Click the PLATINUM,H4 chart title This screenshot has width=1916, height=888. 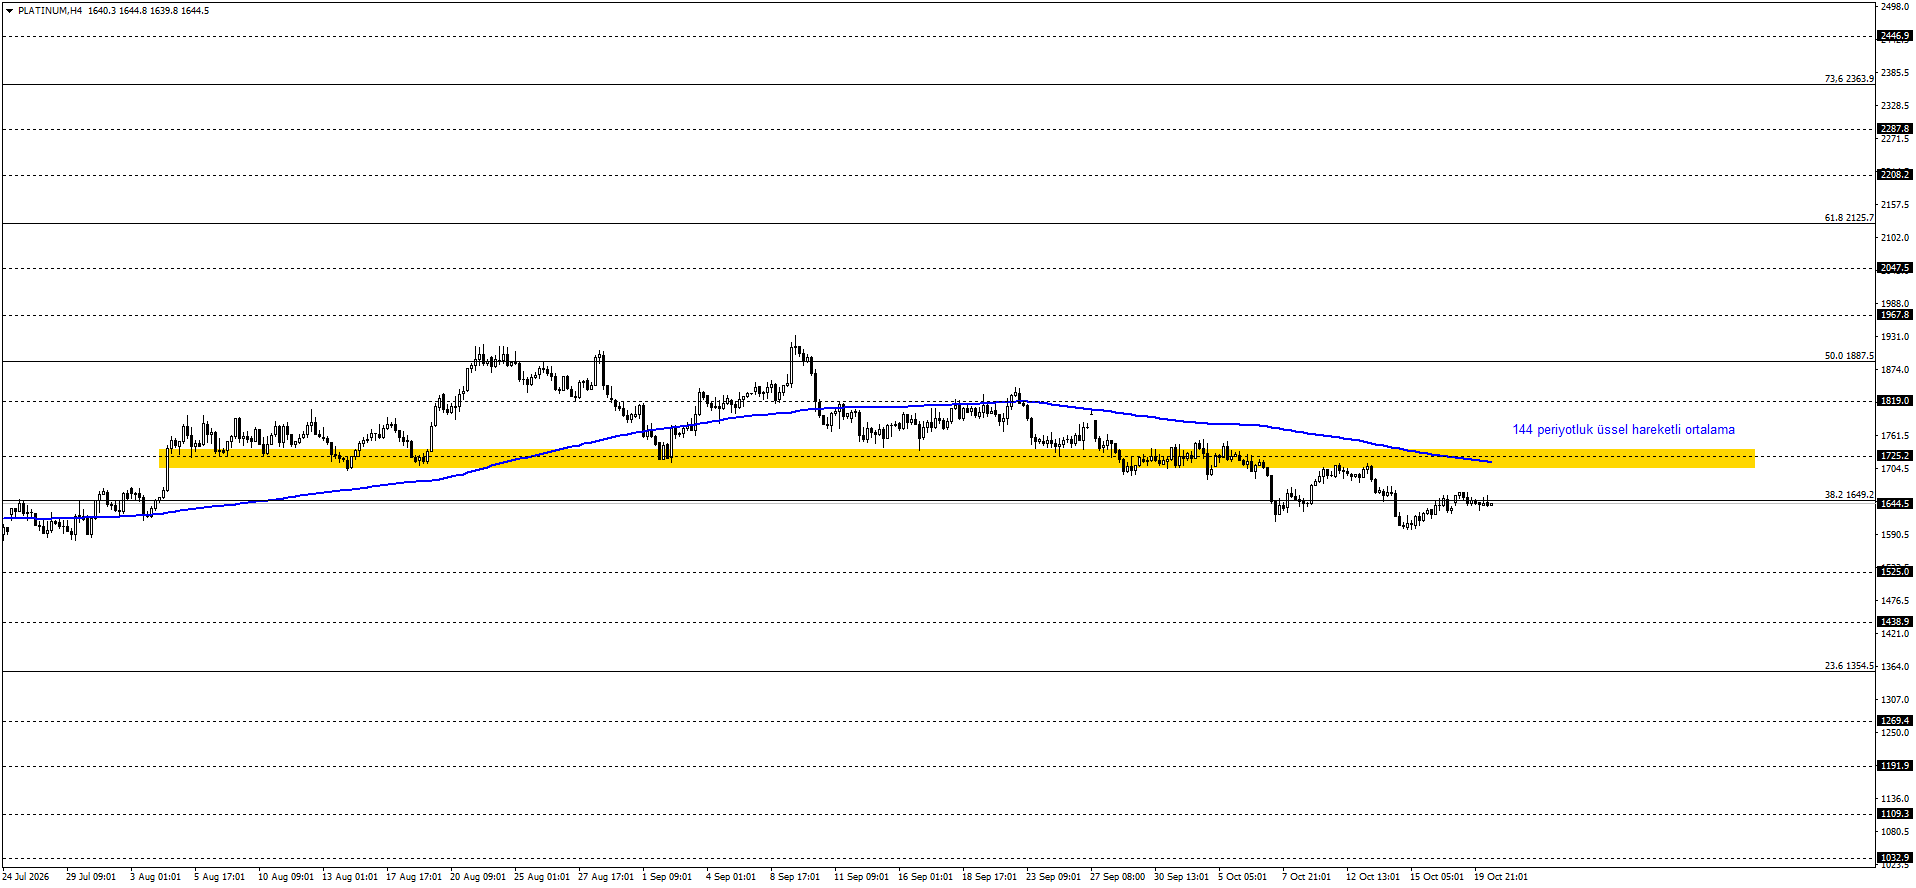coord(50,11)
